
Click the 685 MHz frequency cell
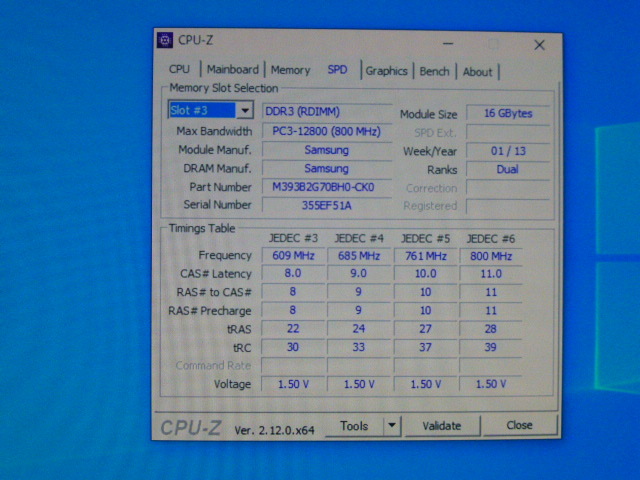pos(359,256)
